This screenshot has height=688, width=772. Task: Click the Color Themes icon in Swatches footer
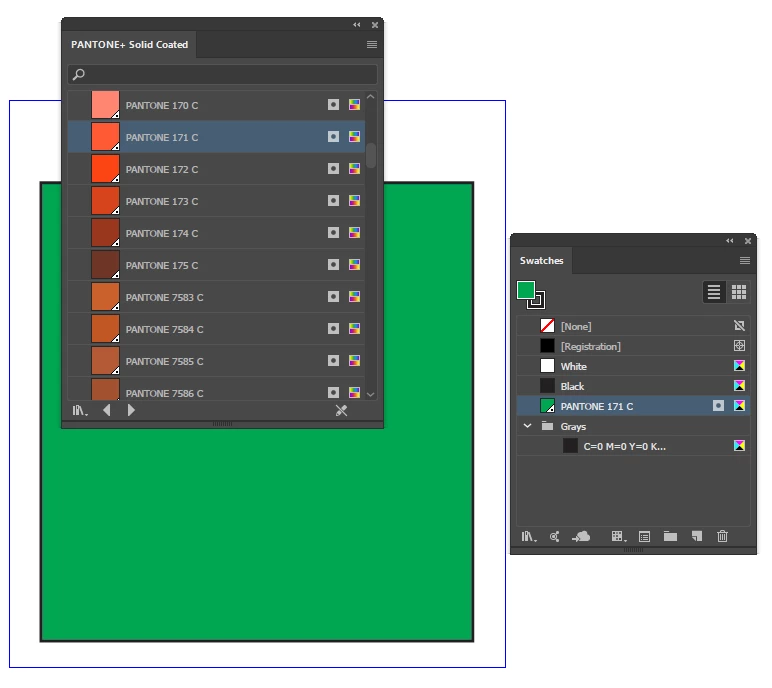[x=554, y=536]
